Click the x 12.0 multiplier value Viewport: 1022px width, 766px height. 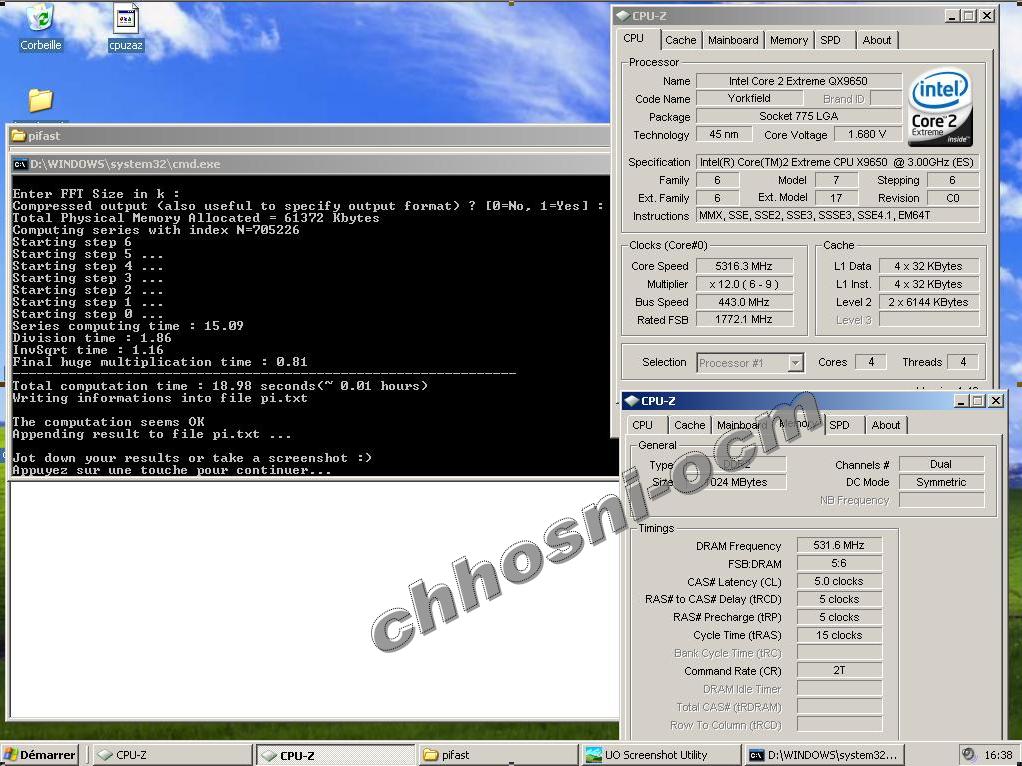pos(744,284)
